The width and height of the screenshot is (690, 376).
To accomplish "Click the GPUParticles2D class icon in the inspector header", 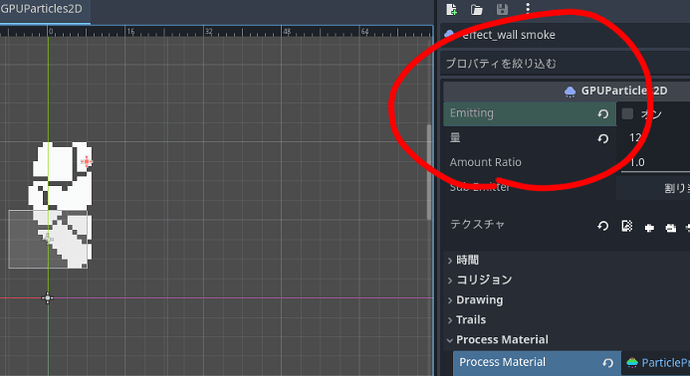I will pos(570,91).
